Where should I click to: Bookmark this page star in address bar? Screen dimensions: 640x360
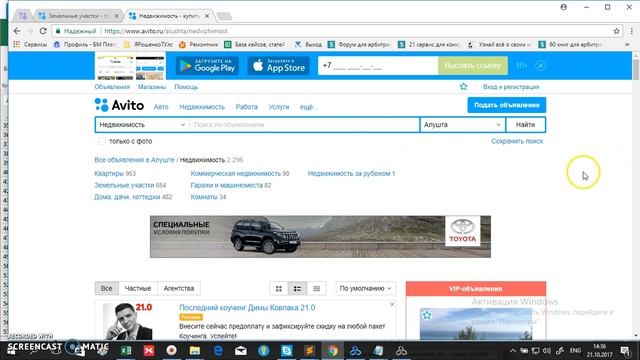[616, 31]
